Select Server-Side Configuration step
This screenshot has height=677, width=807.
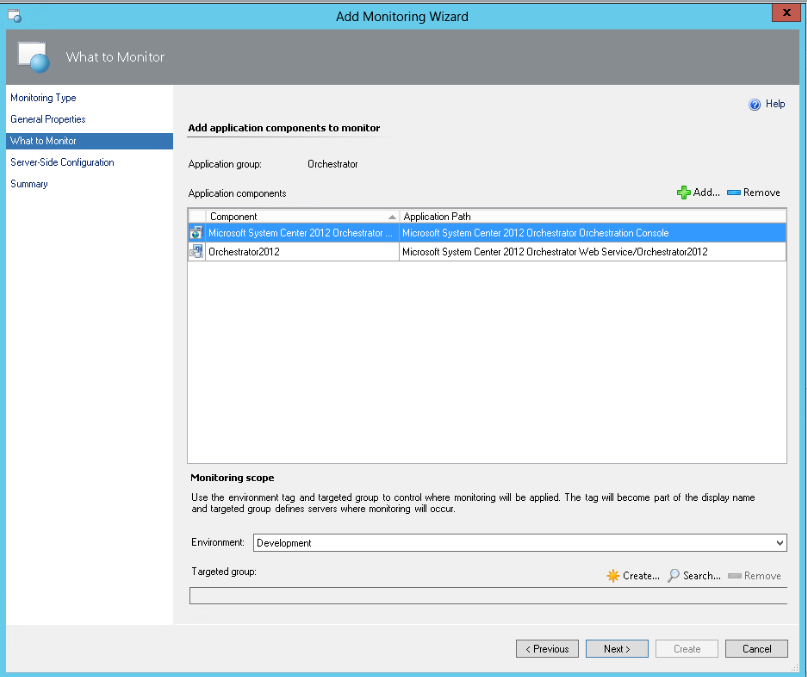coord(62,162)
